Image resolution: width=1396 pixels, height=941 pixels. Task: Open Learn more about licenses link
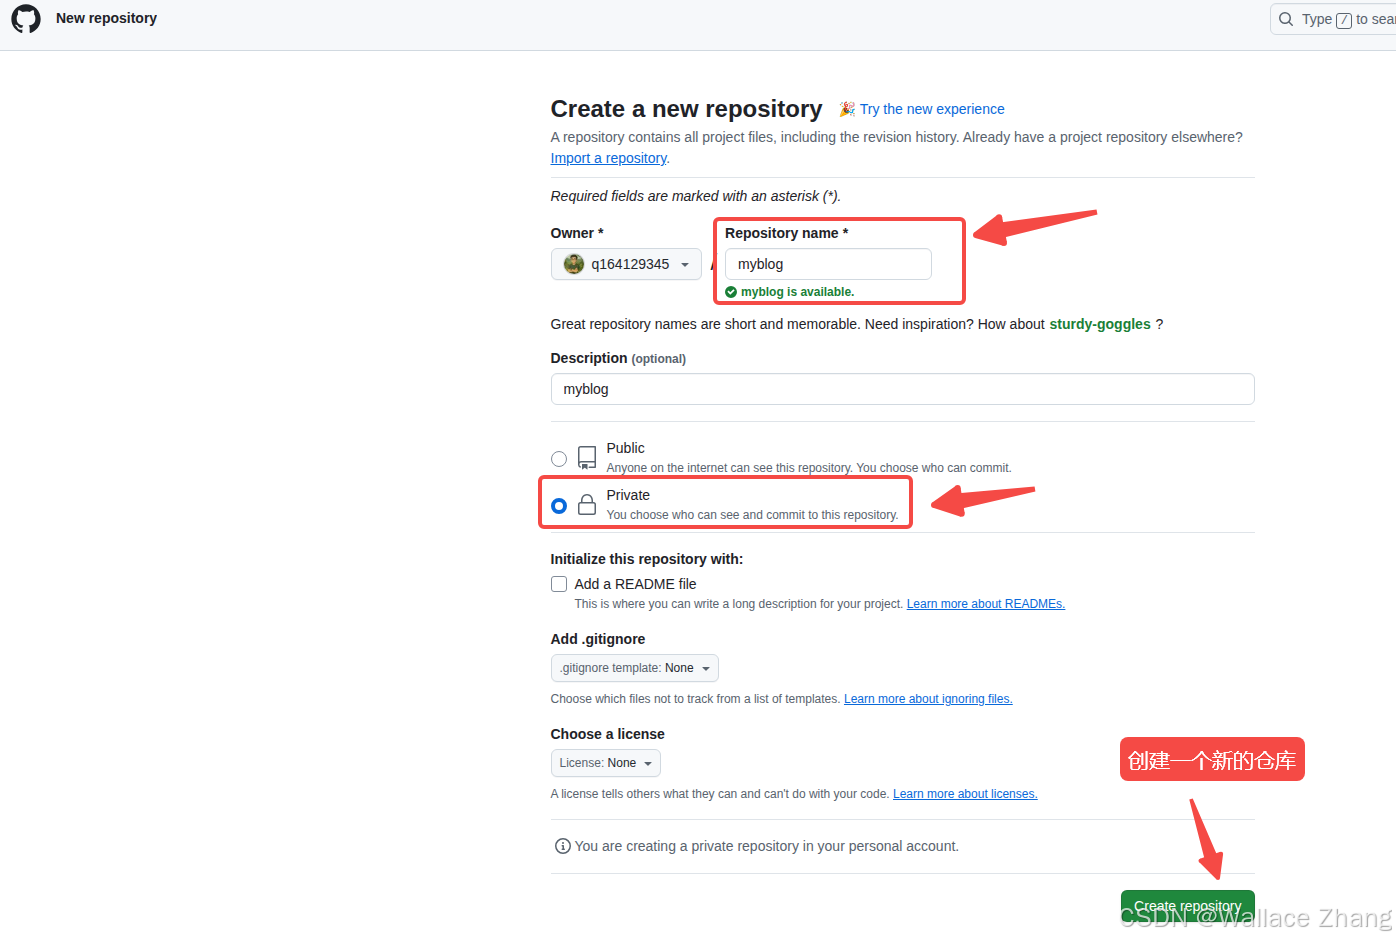click(965, 794)
